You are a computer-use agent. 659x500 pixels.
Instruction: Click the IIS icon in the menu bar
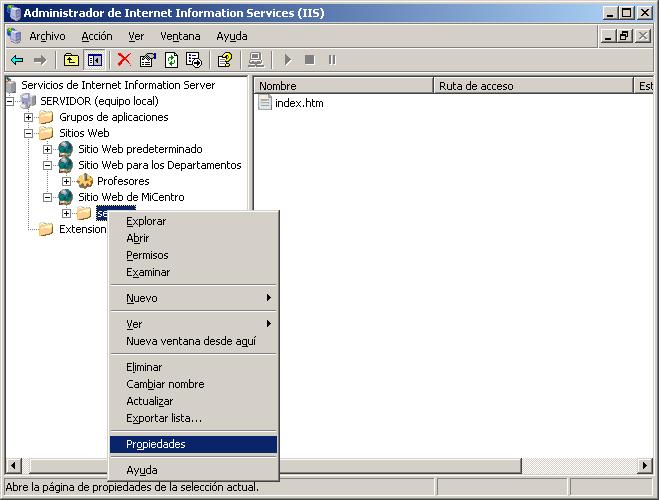pos(14,36)
